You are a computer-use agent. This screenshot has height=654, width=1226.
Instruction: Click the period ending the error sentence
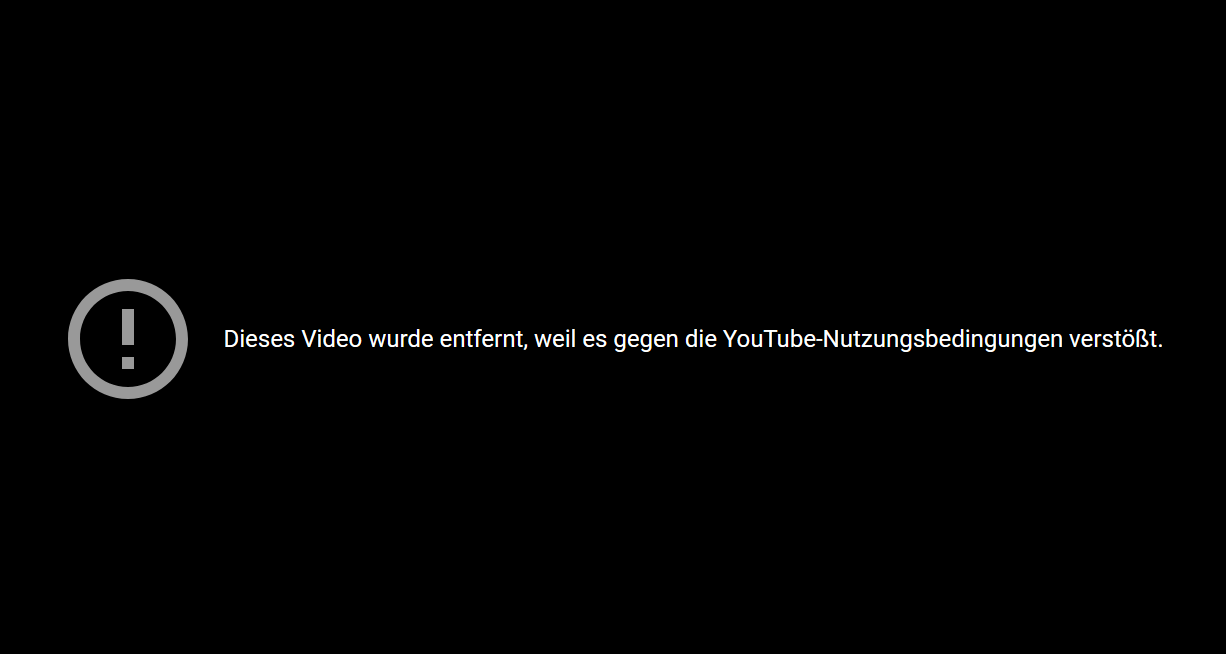coord(1160,347)
